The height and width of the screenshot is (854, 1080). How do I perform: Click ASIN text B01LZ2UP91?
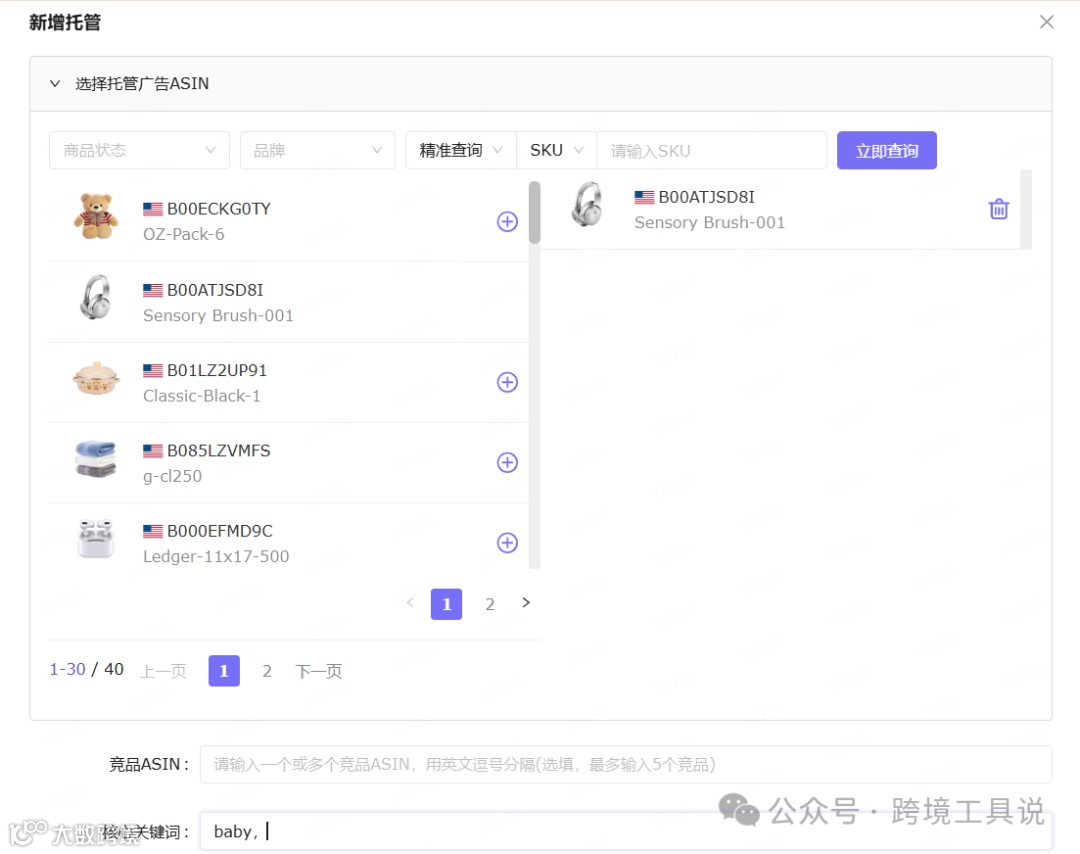pyautogui.click(x=217, y=371)
